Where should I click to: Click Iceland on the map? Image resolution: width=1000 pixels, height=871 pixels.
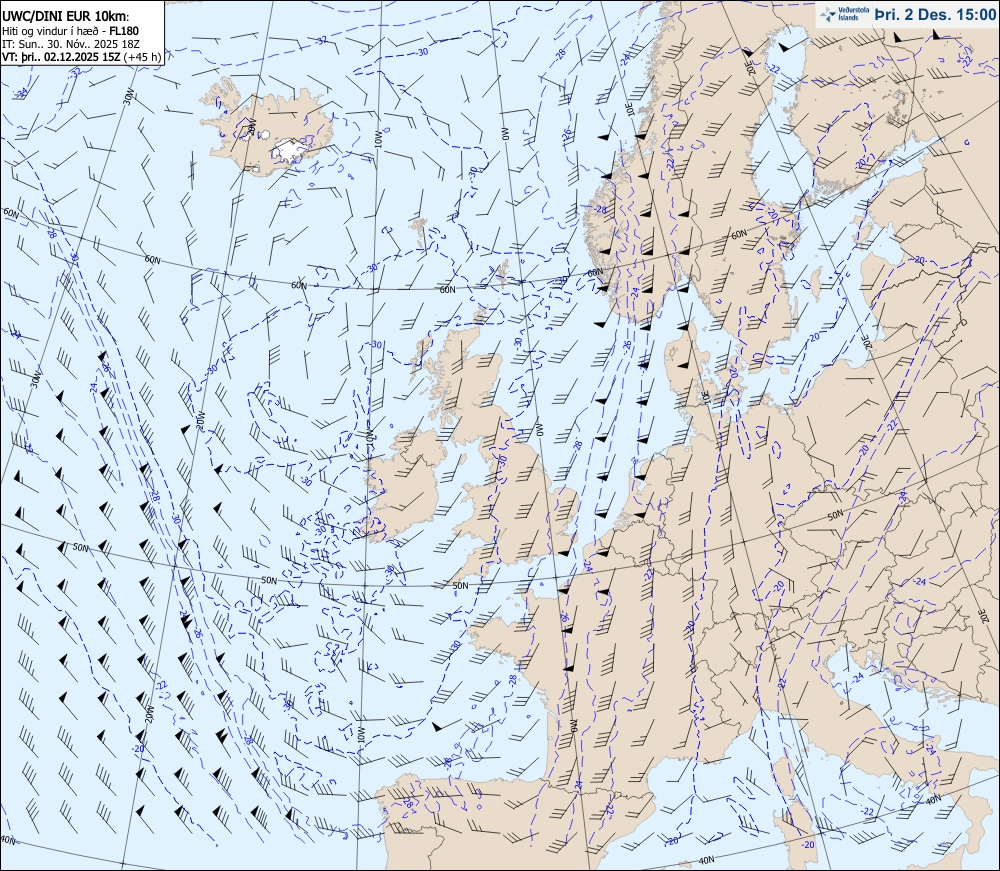pyautogui.click(x=268, y=128)
